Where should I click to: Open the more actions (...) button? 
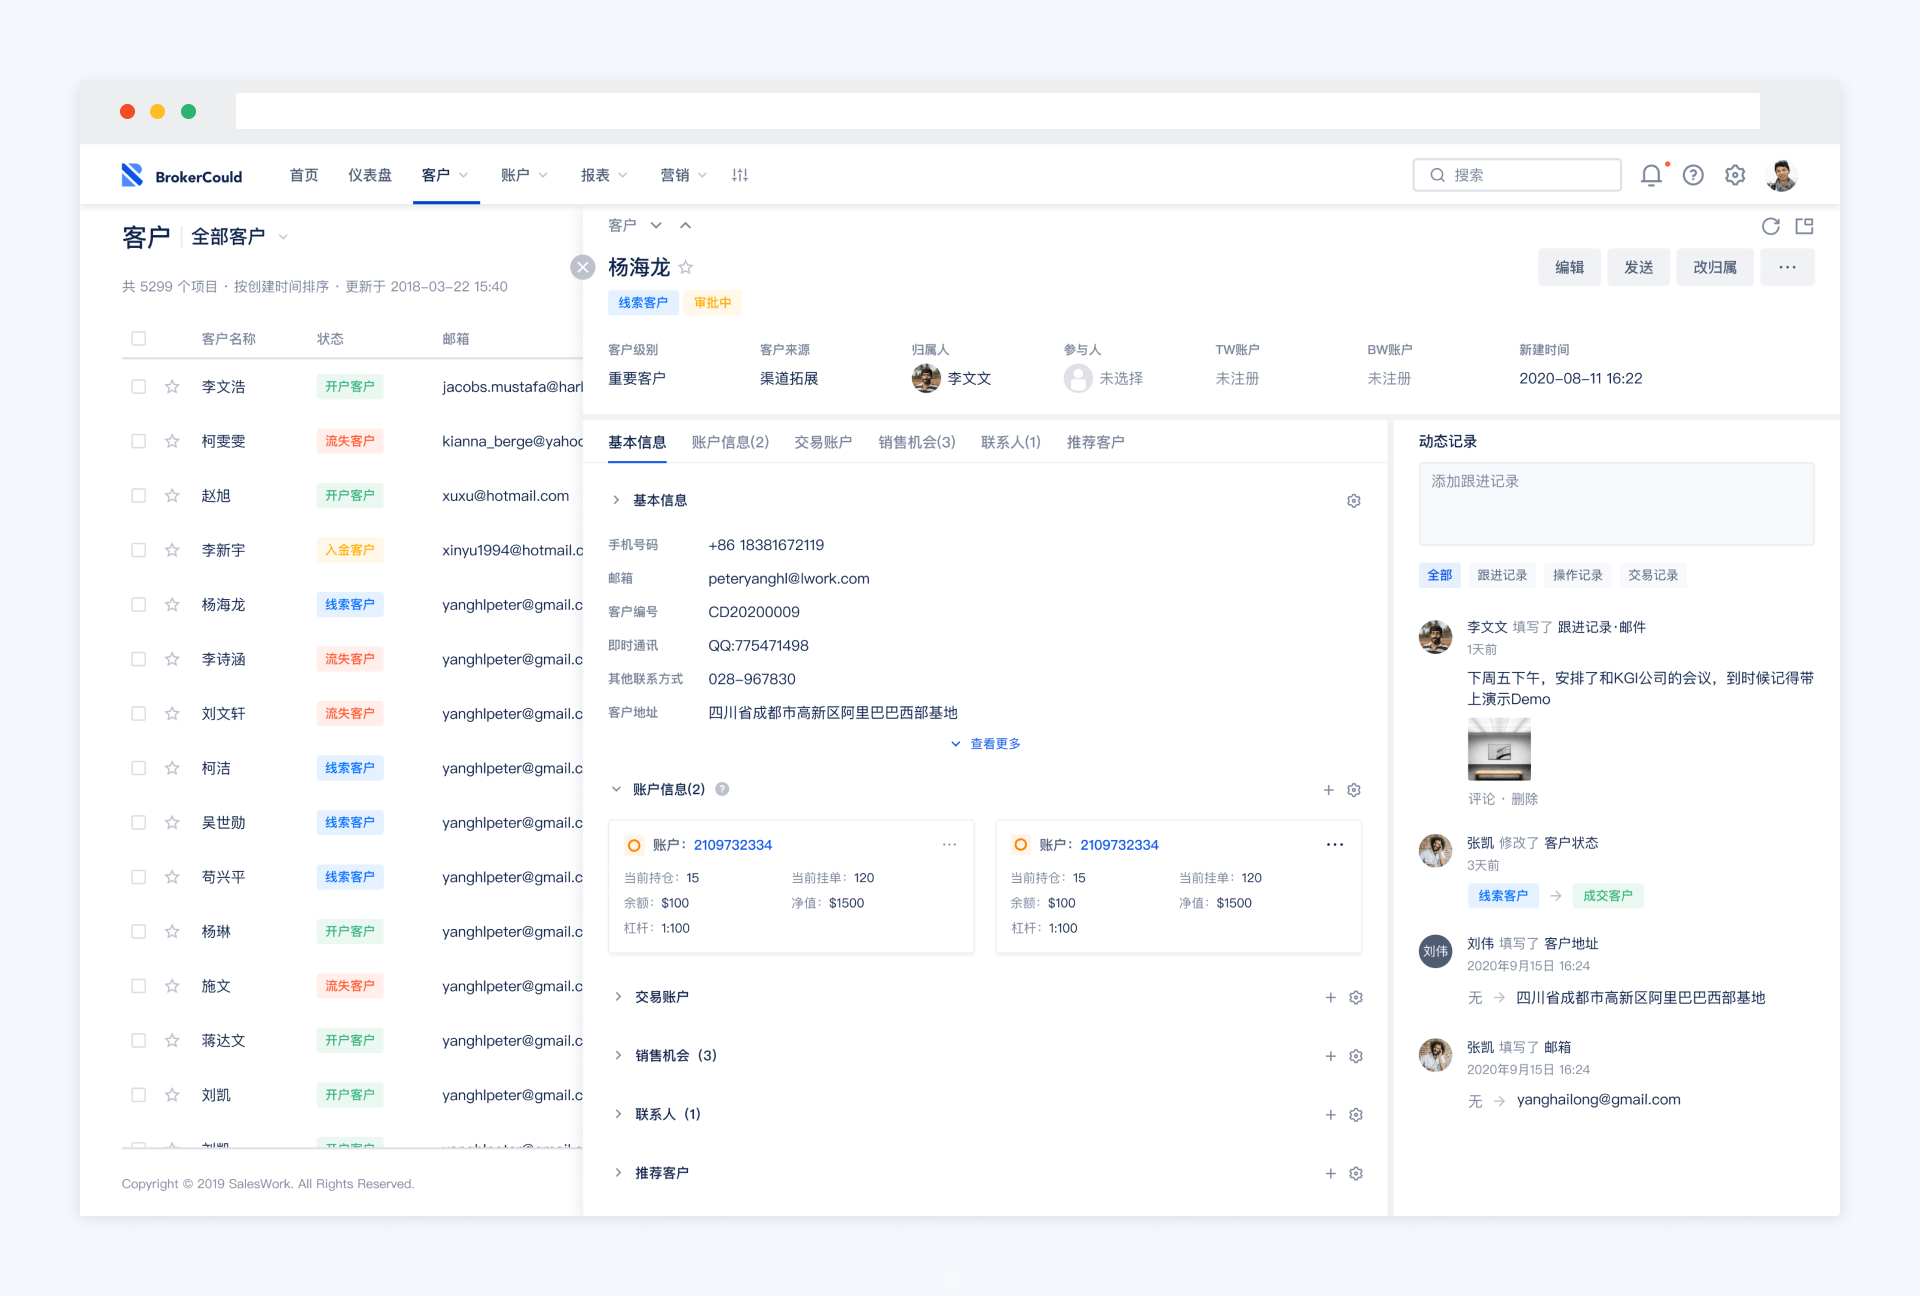click(x=1787, y=268)
